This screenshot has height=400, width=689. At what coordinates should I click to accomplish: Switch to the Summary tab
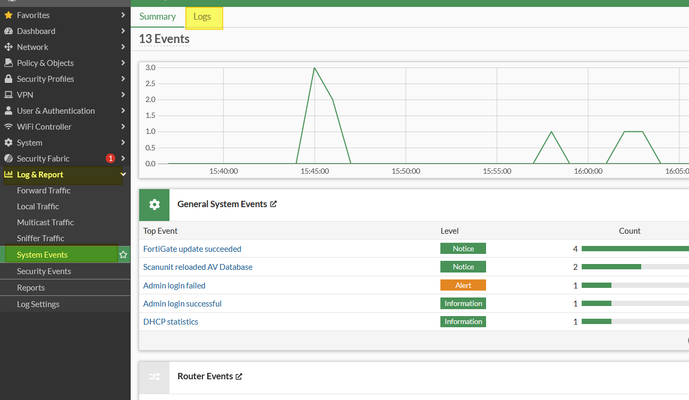157,16
